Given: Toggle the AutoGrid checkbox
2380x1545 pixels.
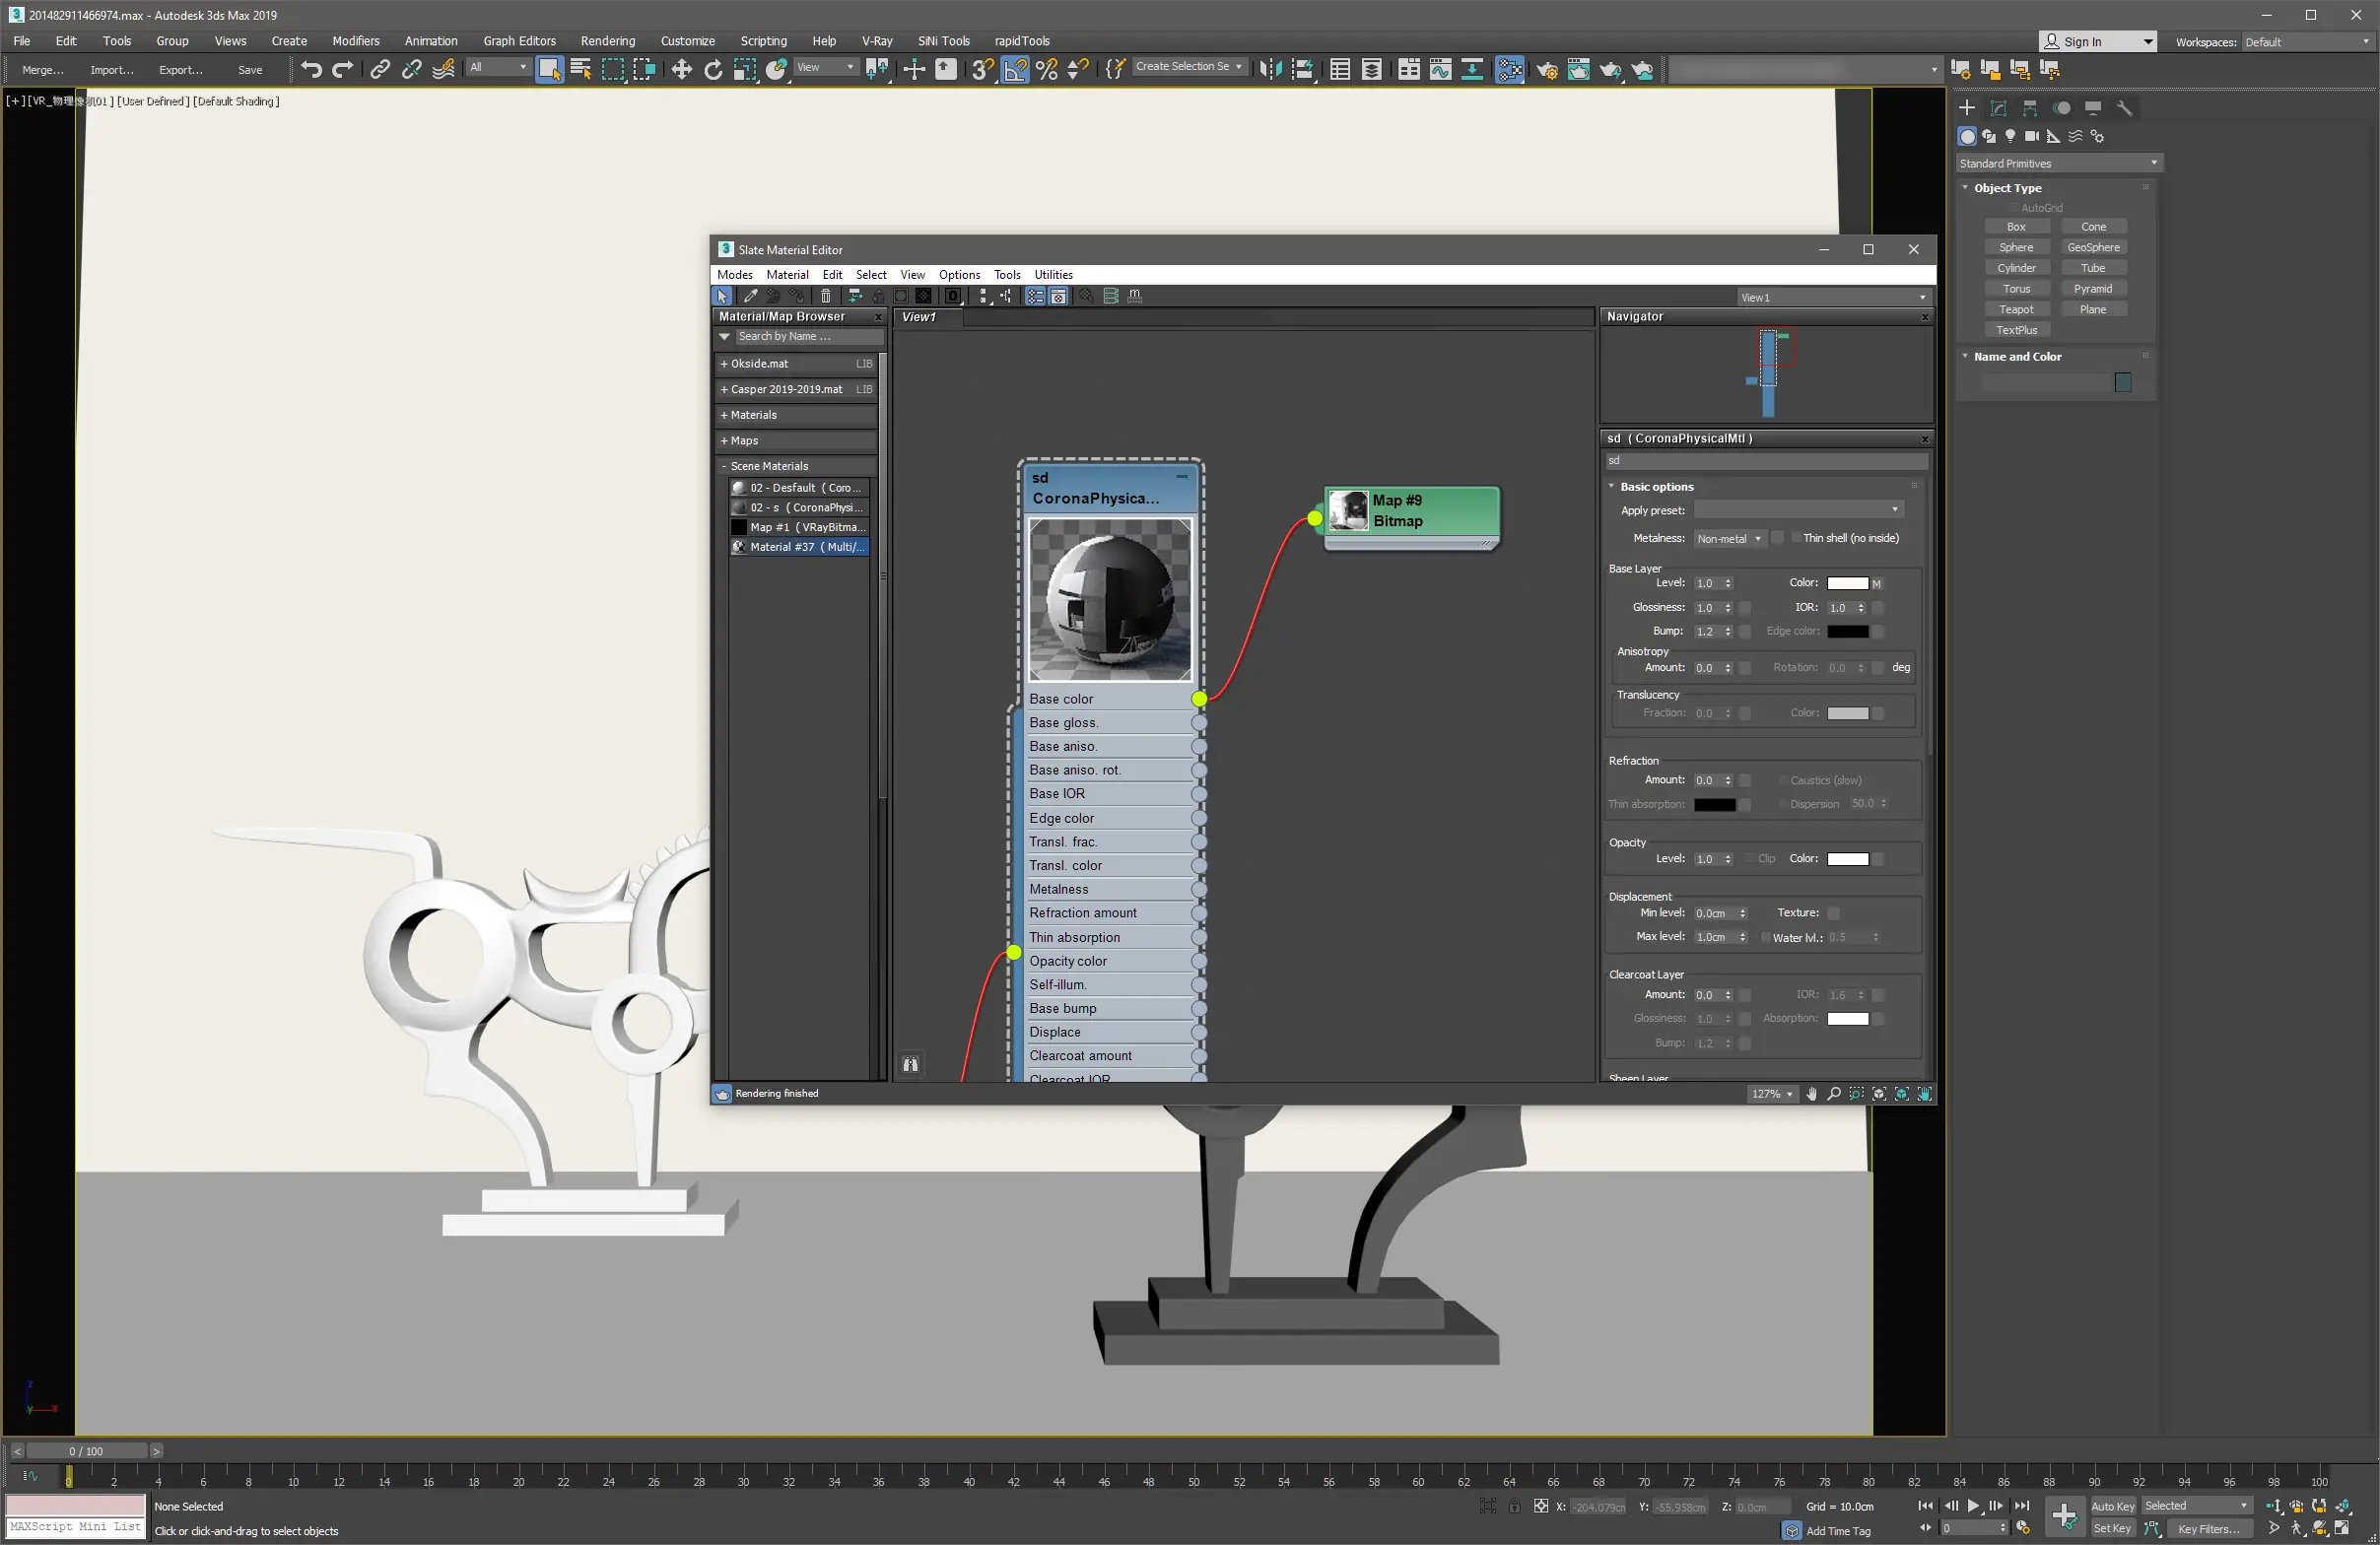Looking at the screenshot, I should click(x=2014, y=208).
